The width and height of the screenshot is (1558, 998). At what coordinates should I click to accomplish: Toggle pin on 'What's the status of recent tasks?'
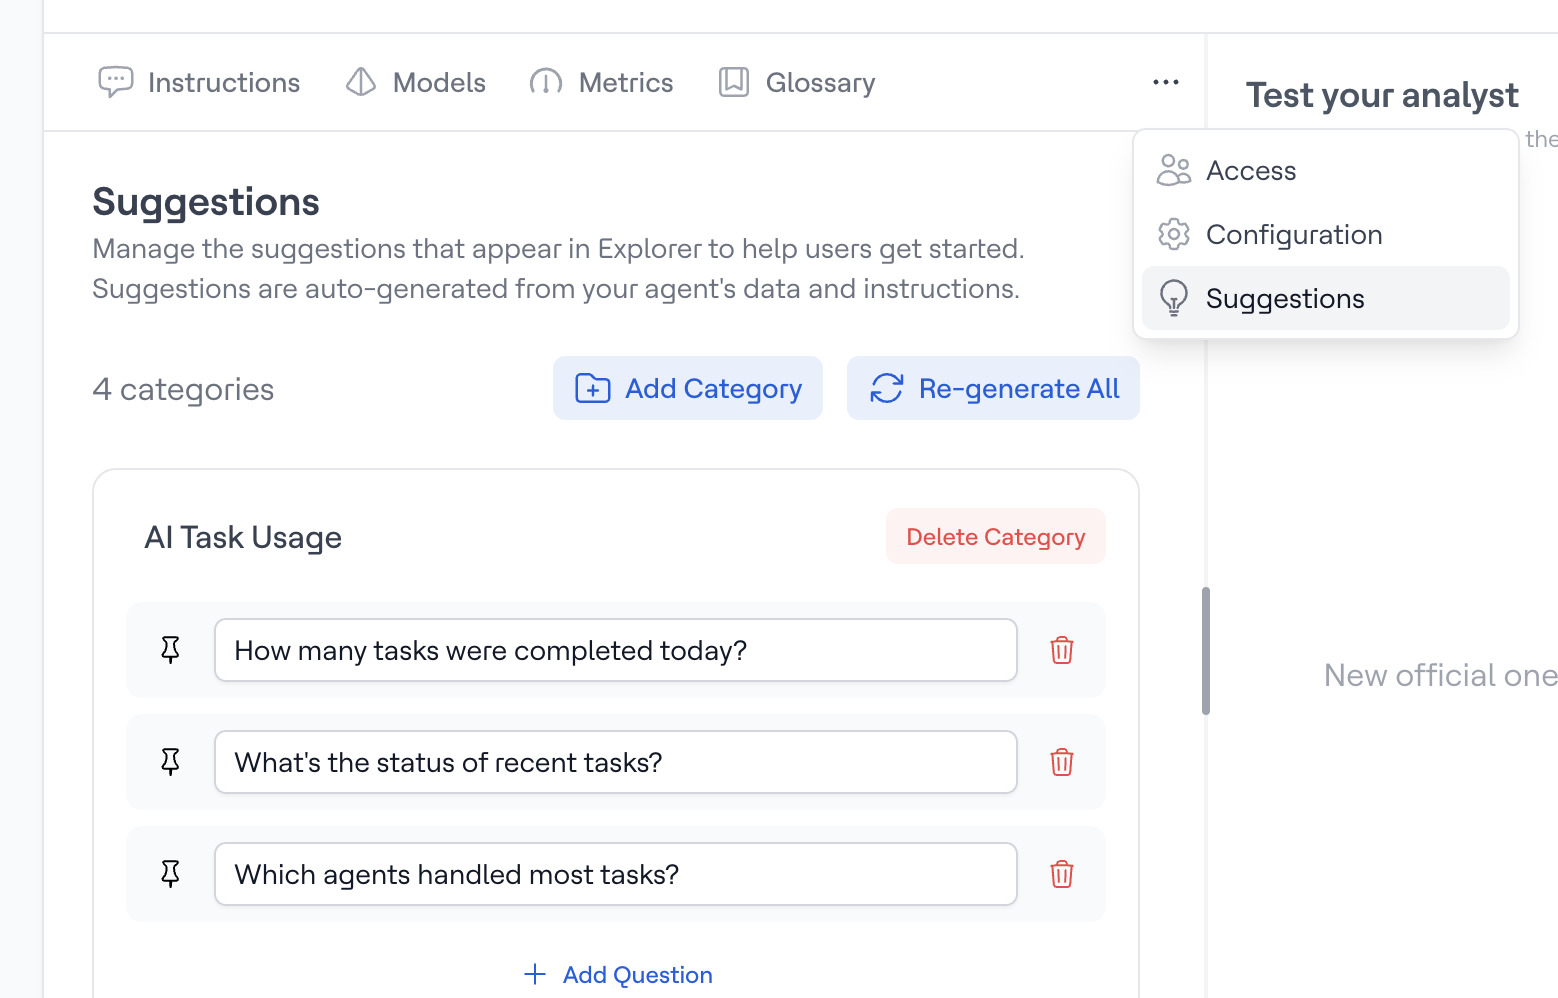point(171,762)
